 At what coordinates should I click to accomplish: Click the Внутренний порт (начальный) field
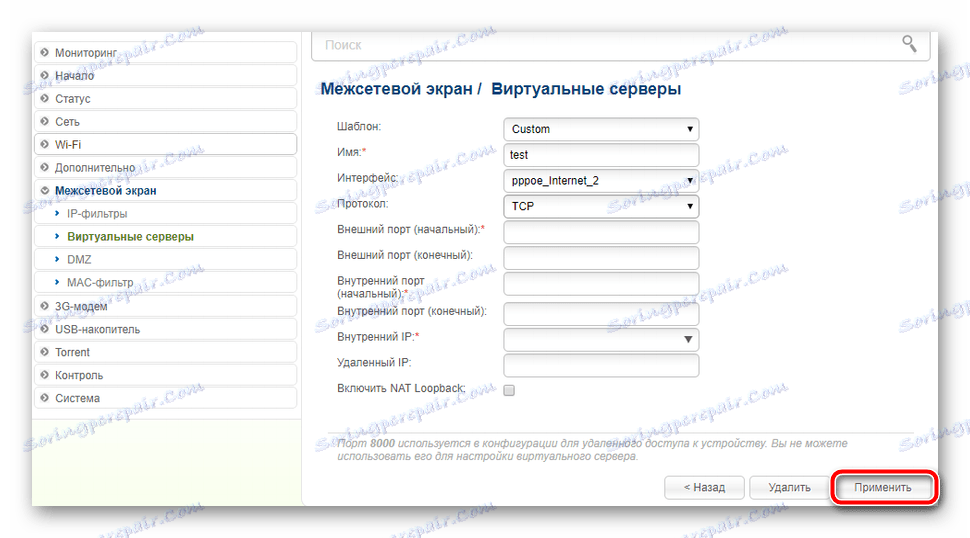tap(601, 284)
